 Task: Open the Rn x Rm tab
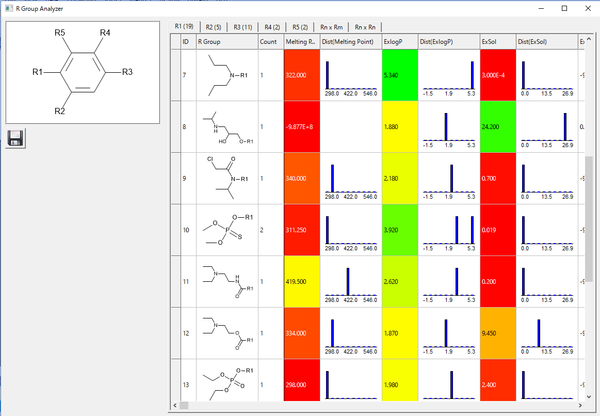[335, 25]
